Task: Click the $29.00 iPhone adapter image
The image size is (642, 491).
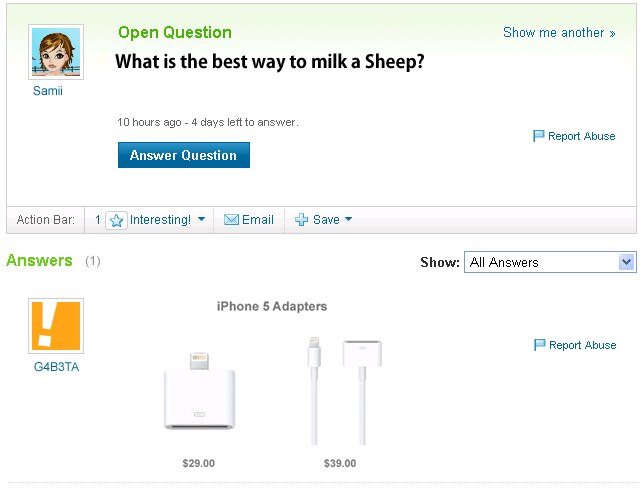Action: (x=198, y=391)
